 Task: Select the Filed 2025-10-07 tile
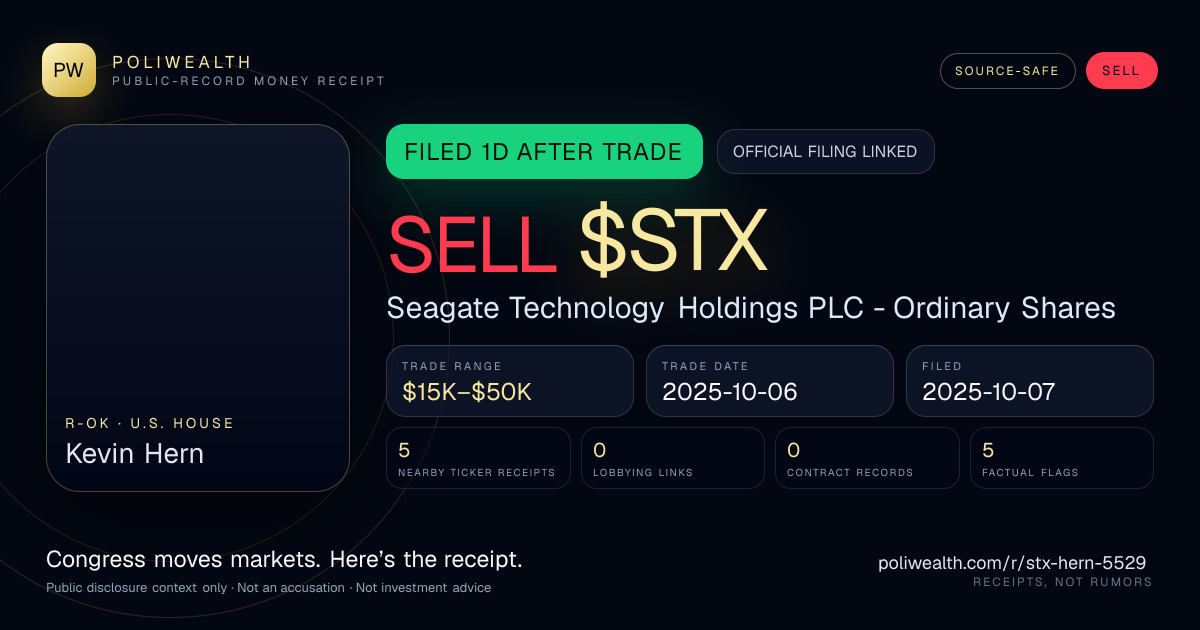(1030, 381)
